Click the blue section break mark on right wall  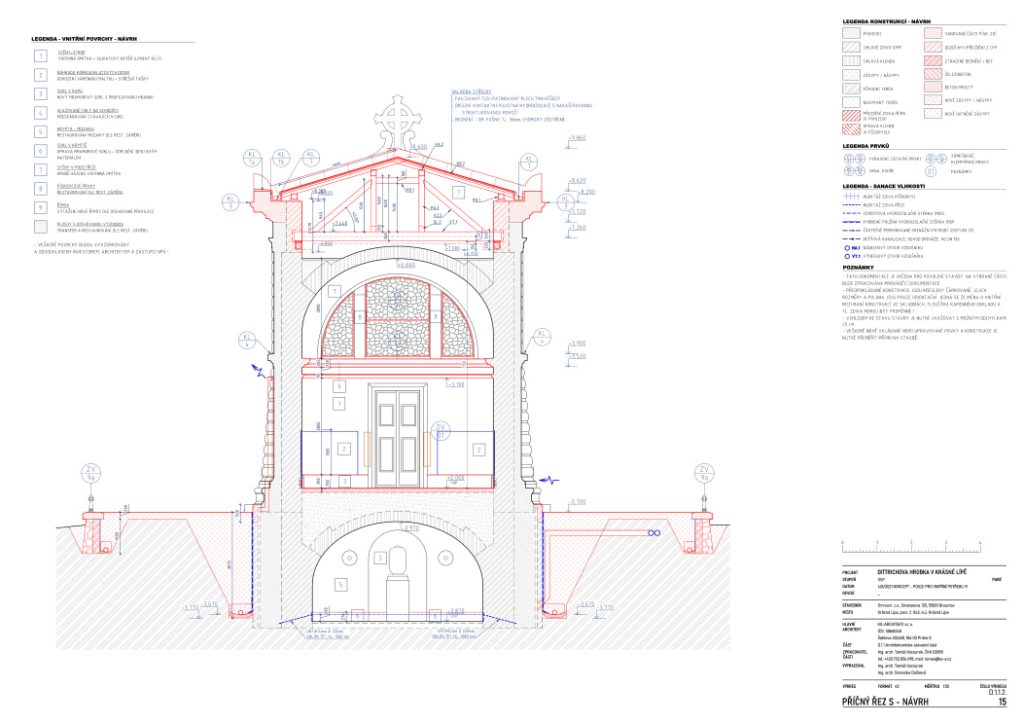pos(549,480)
